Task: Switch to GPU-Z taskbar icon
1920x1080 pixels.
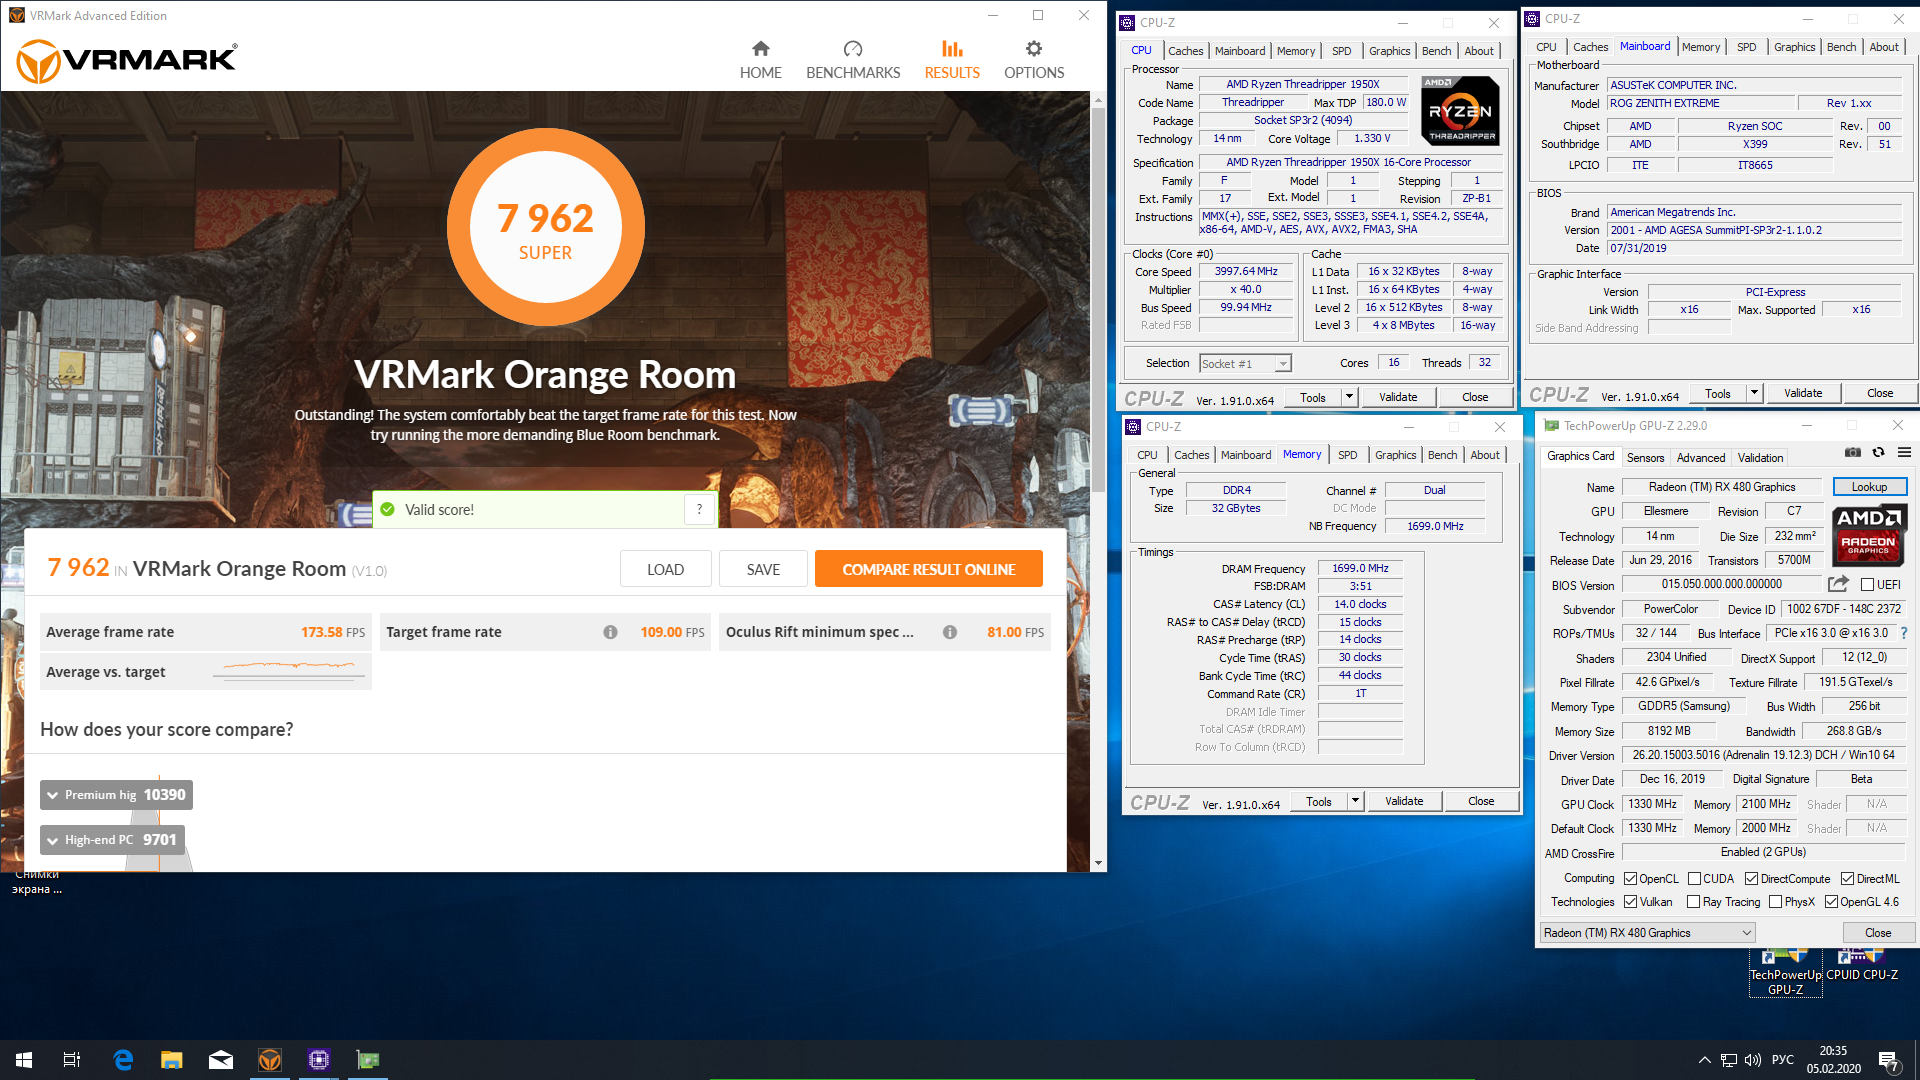Action: coord(368,1060)
